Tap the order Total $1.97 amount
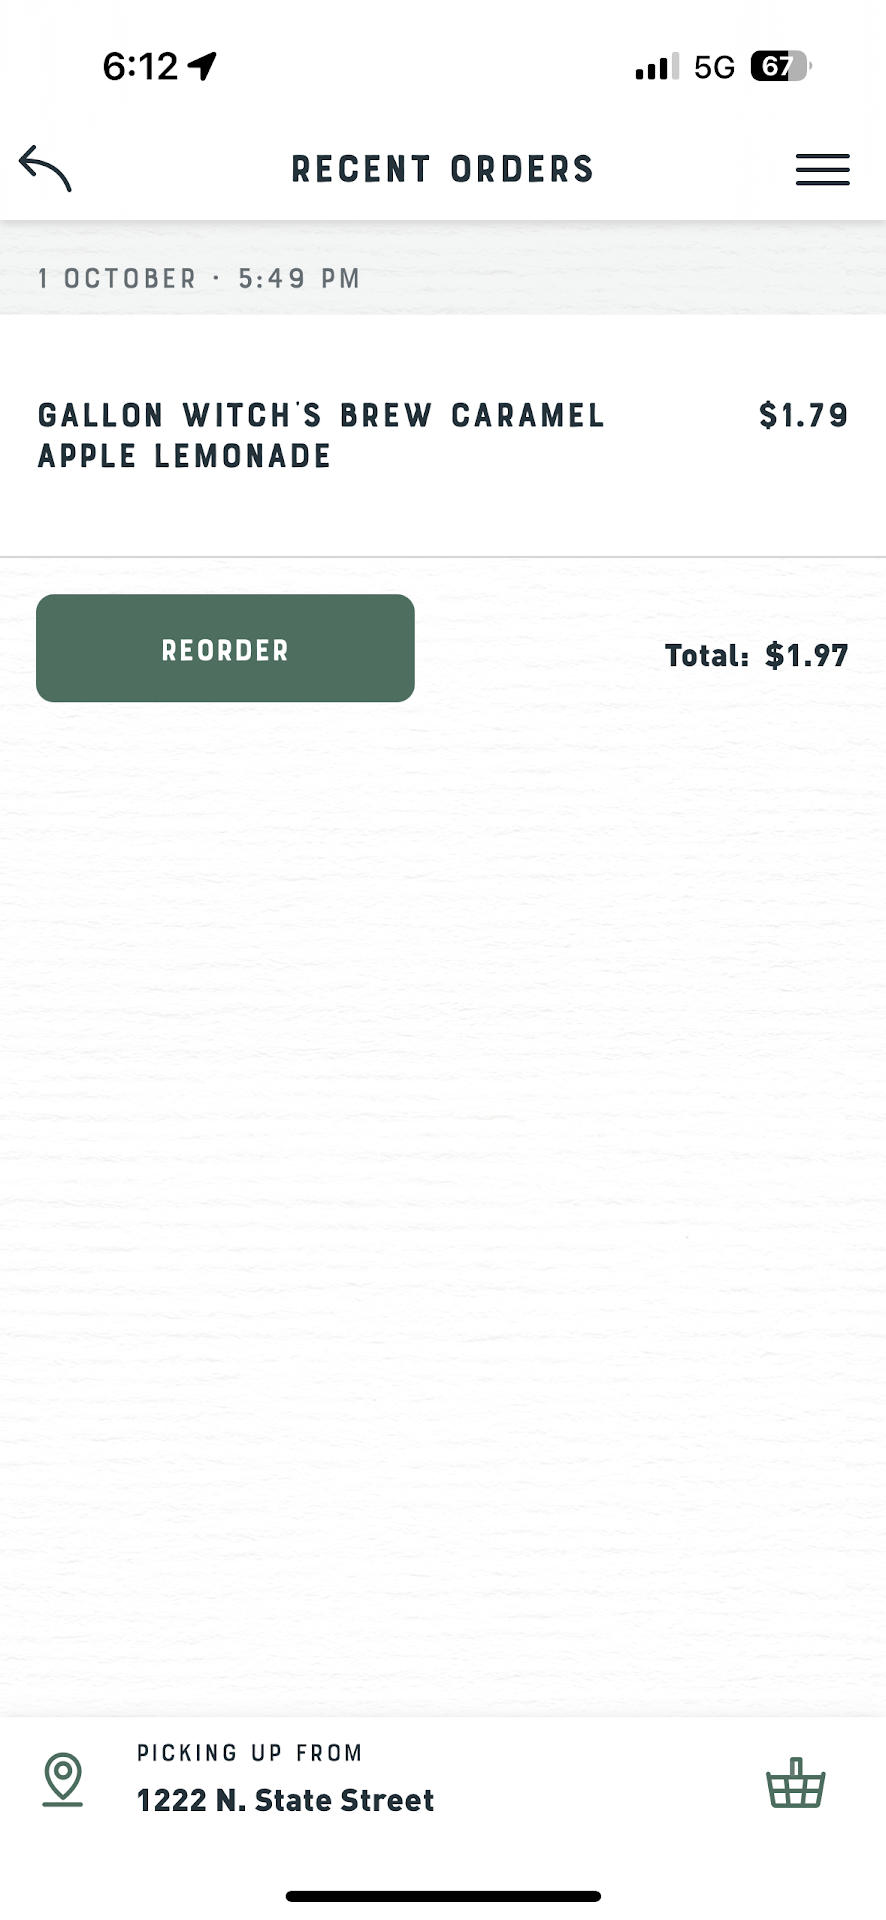The image size is (886, 1920). coord(806,655)
